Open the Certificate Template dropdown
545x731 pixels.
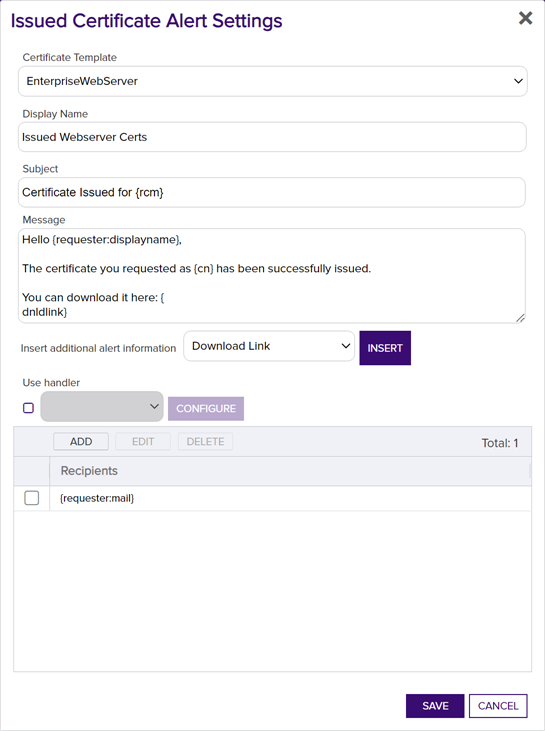(273, 81)
